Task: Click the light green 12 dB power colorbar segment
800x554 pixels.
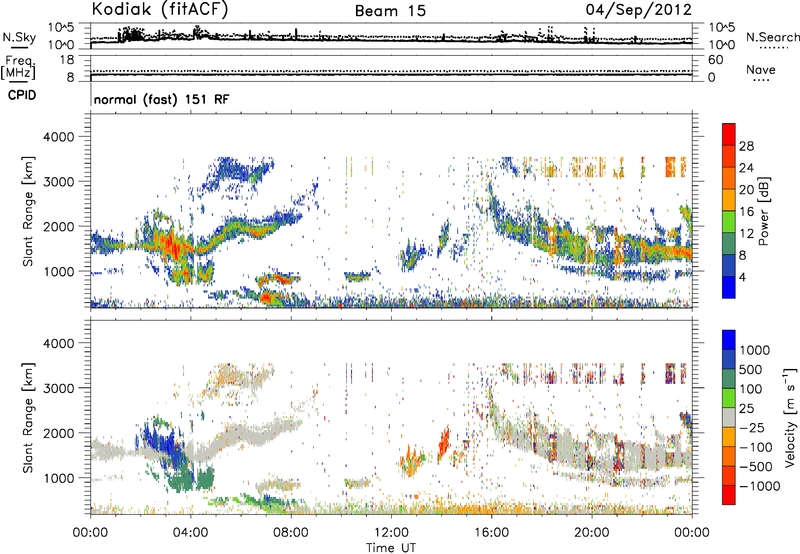Action: tap(729, 221)
